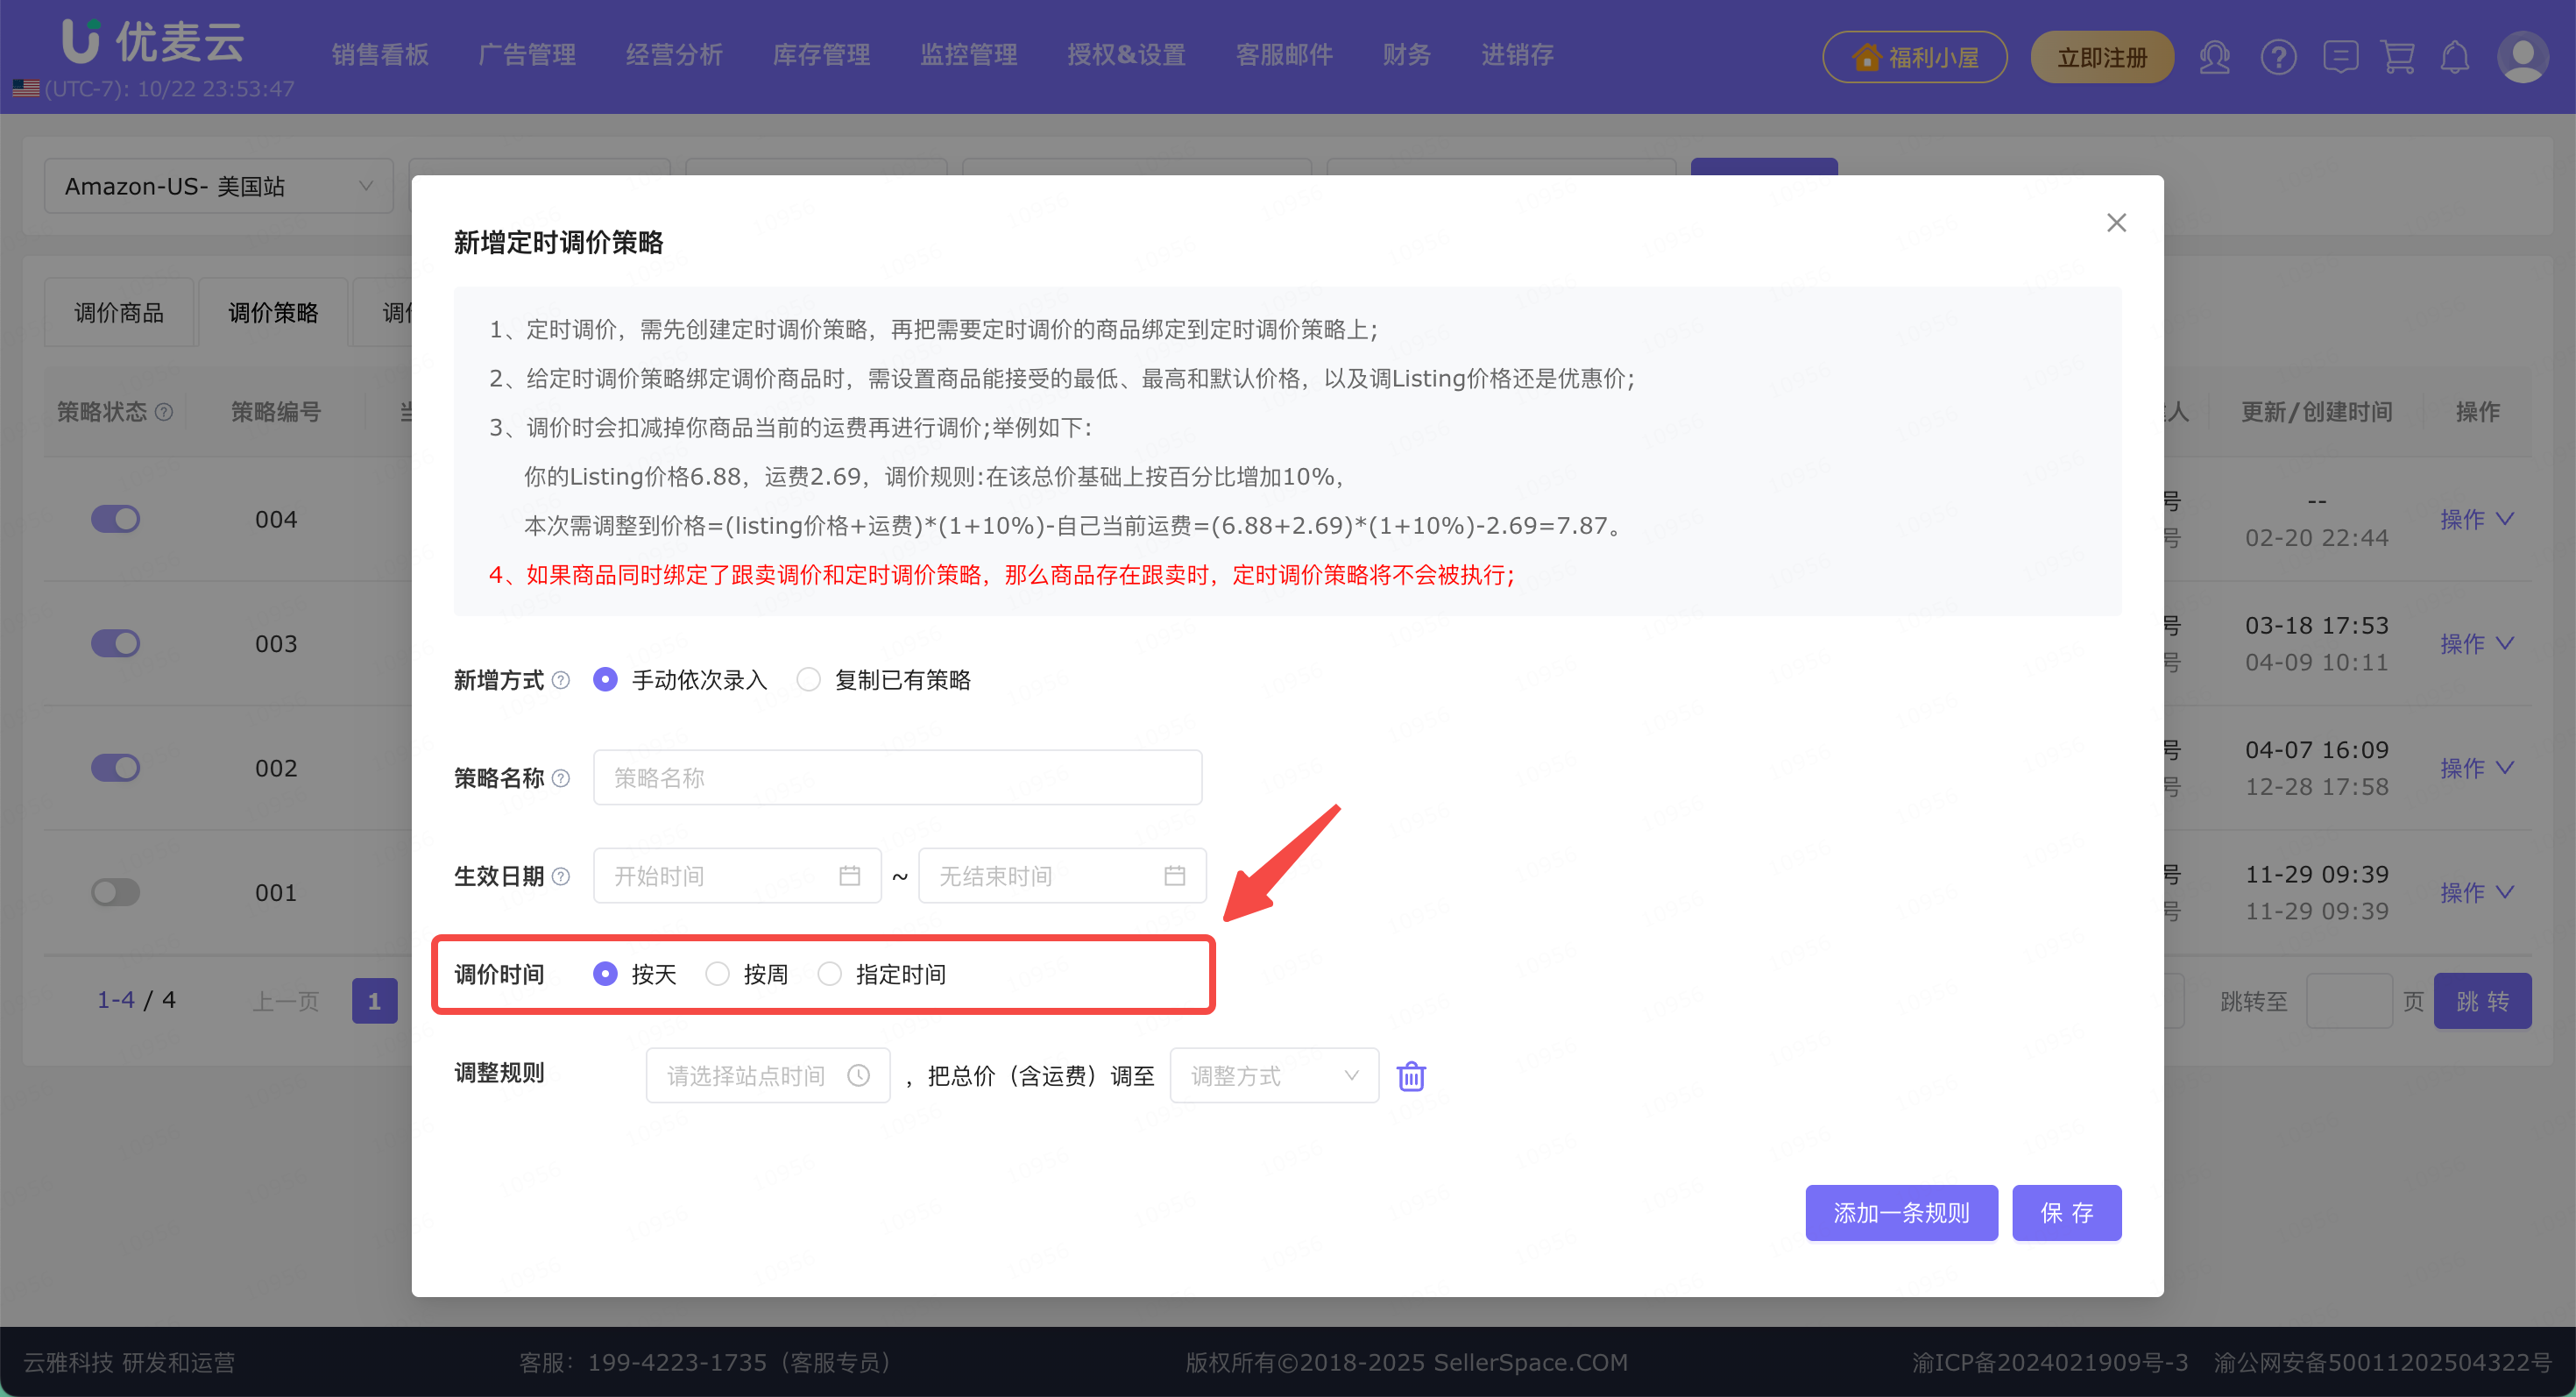Image resolution: width=2576 pixels, height=1397 pixels.
Task: Switch to the 调价商品 tab
Action: point(119,313)
